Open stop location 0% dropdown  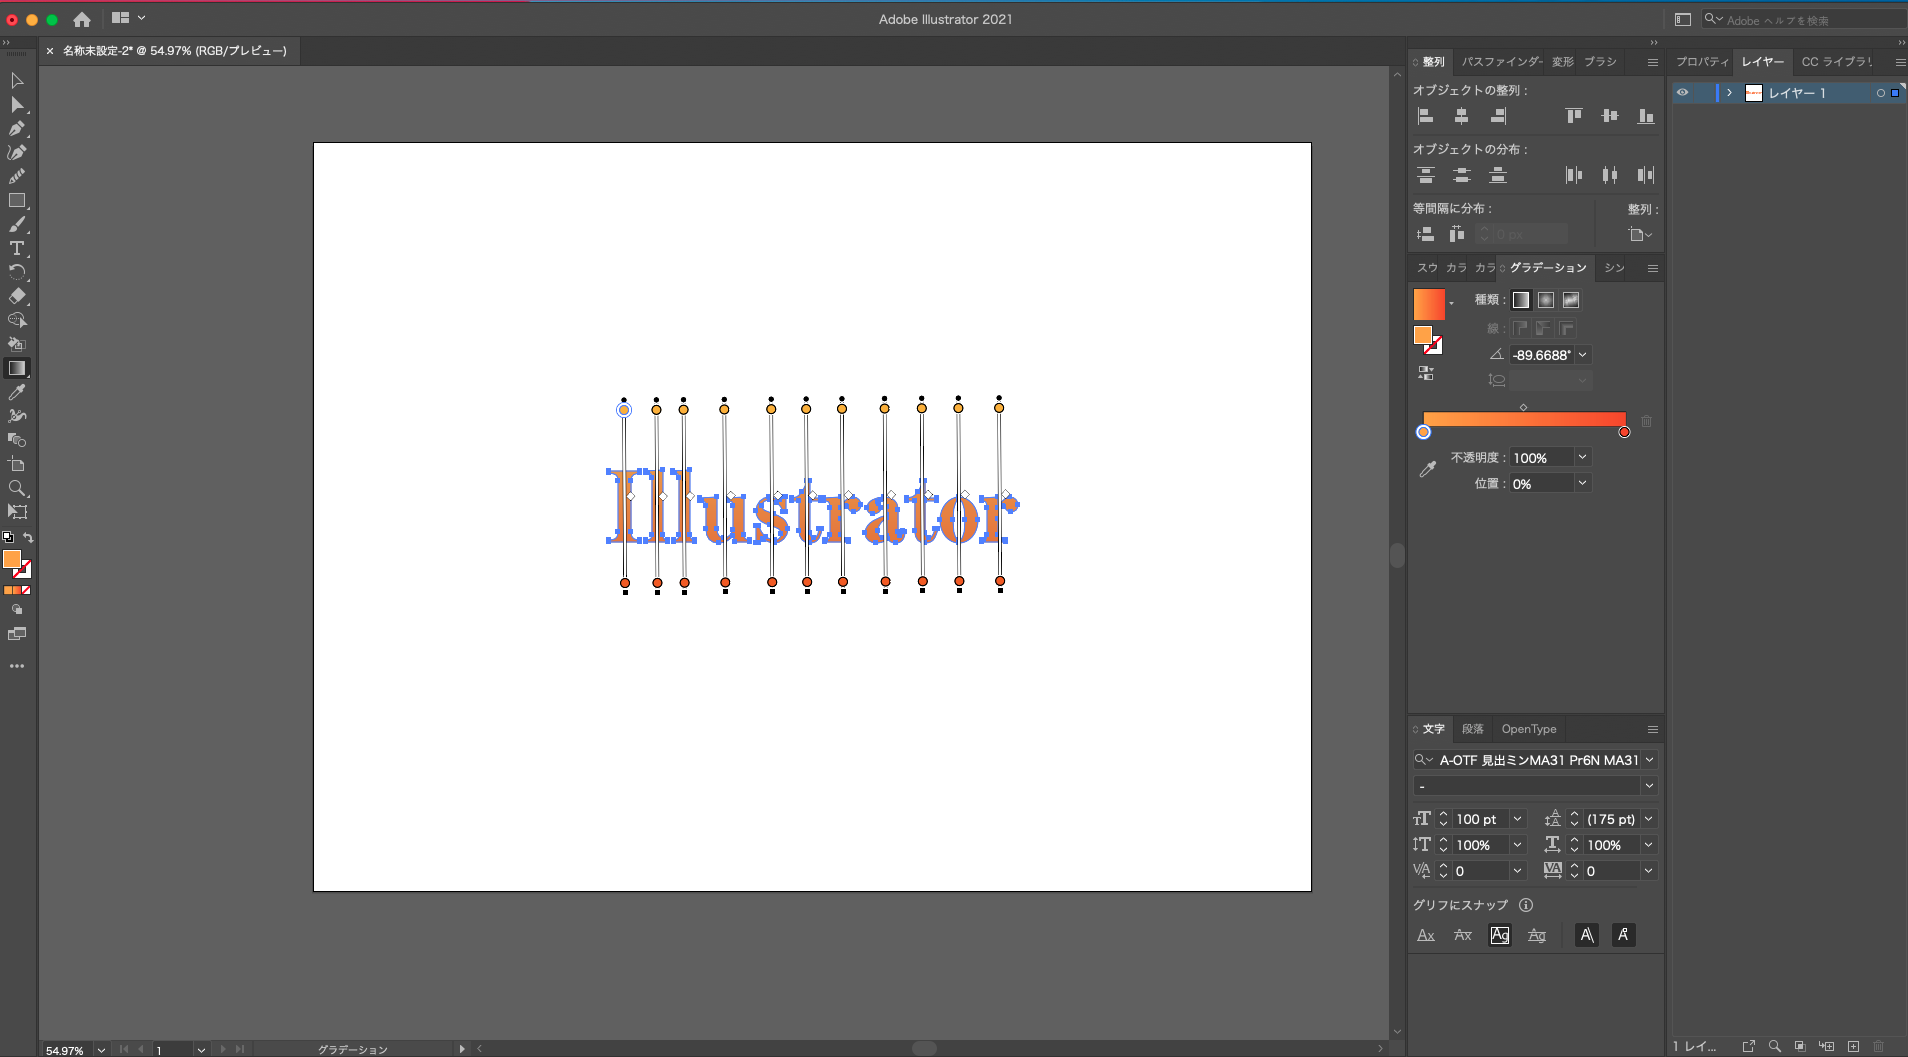1583,483
